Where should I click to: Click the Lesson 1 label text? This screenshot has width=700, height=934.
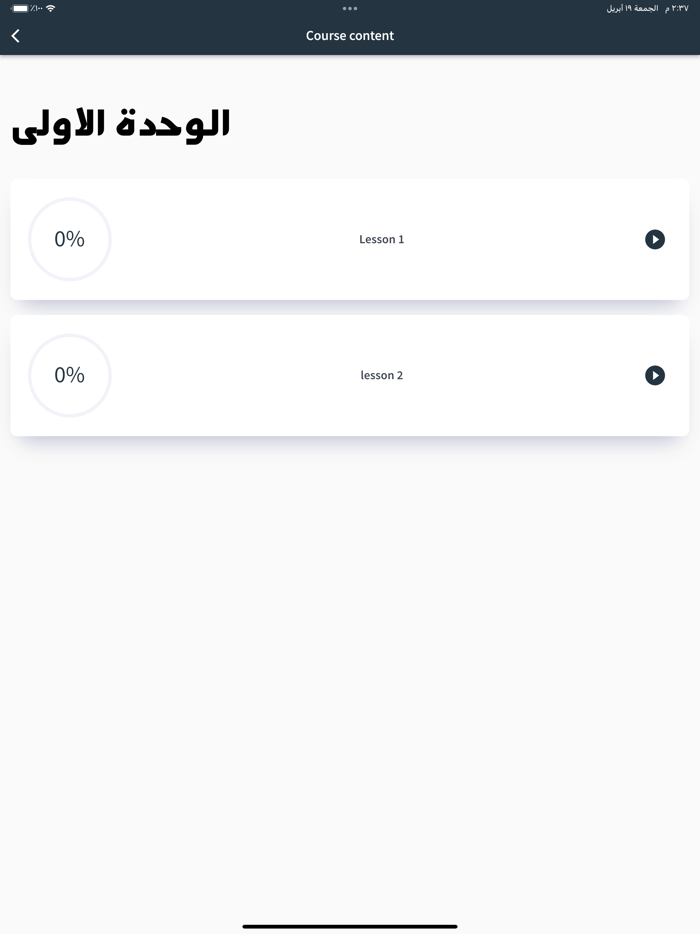381,239
